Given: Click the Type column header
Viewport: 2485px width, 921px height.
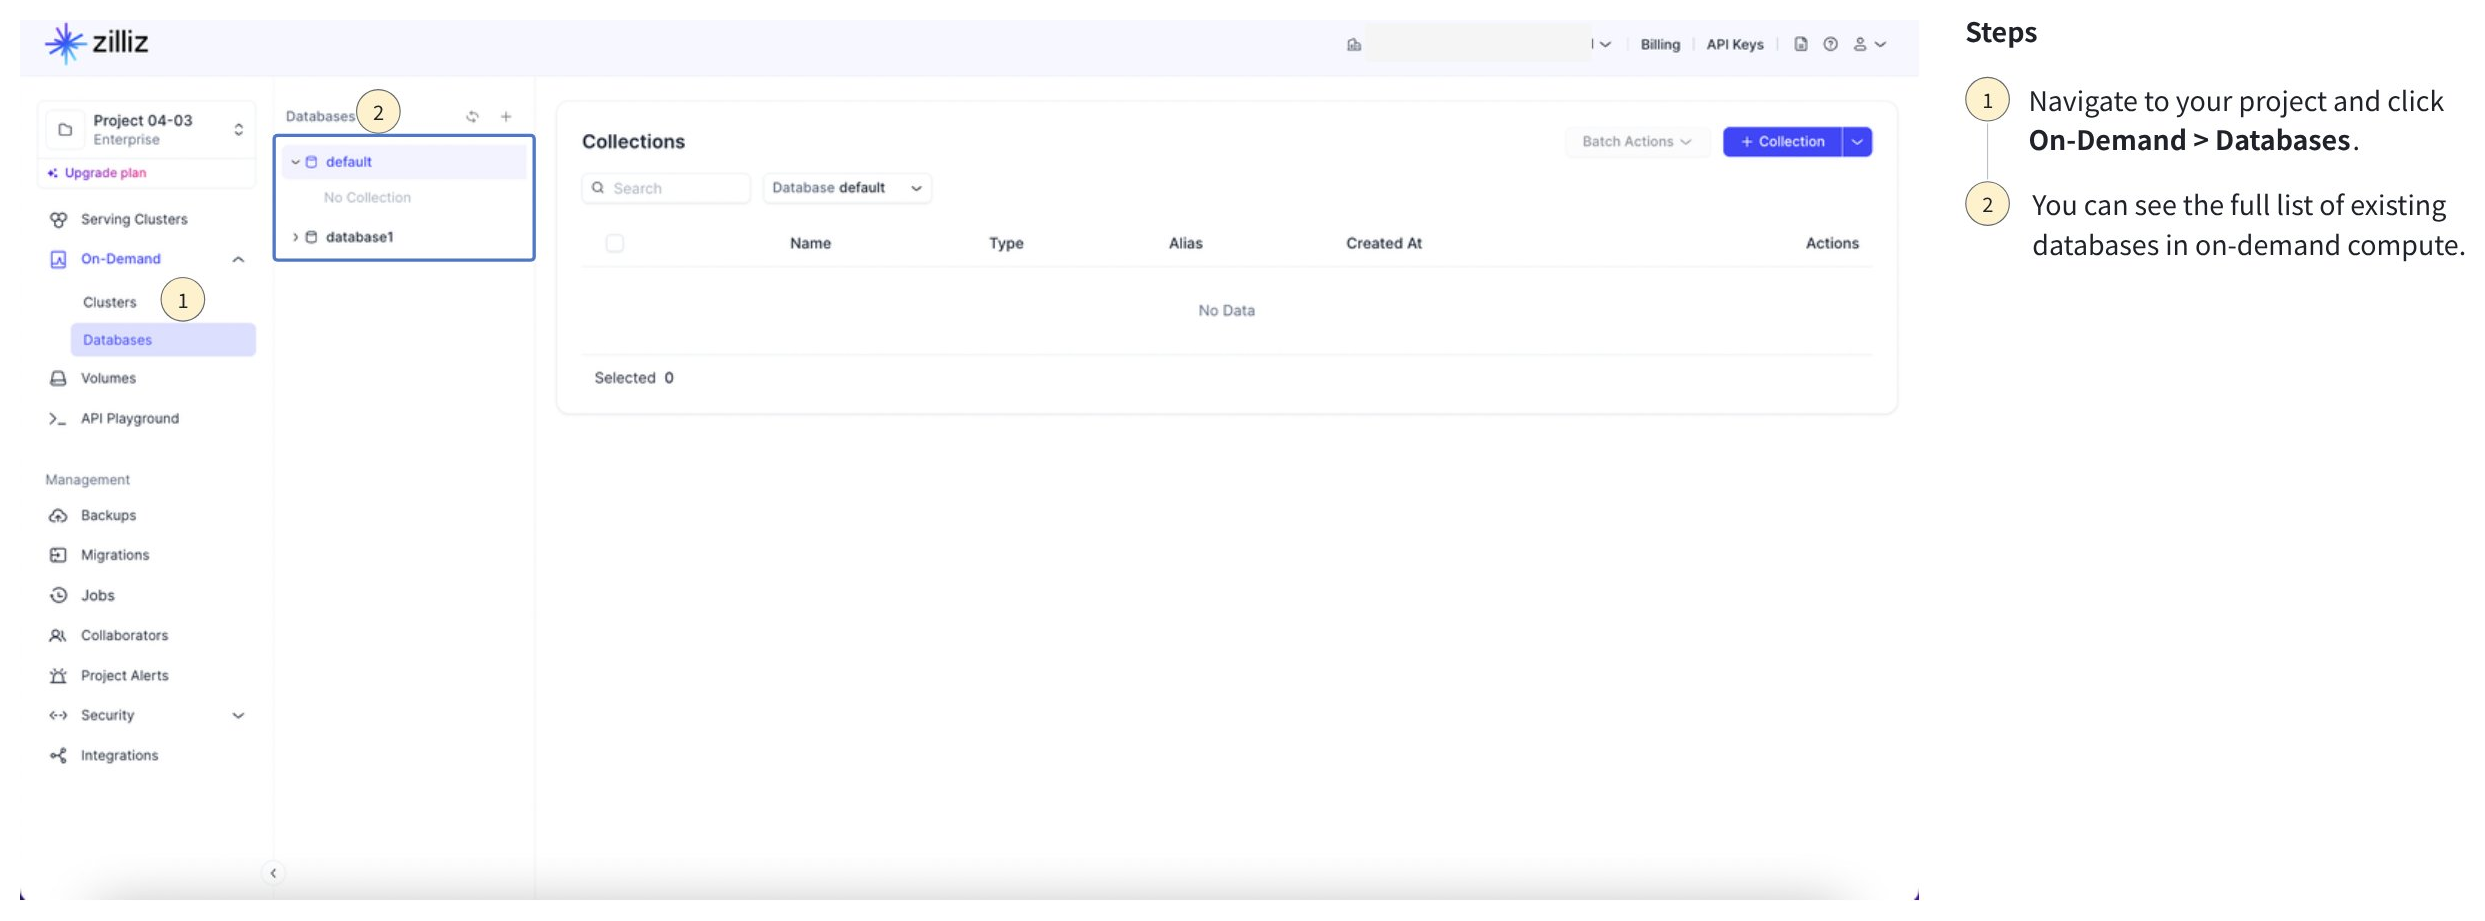Looking at the screenshot, I should (x=1006, y=243).
